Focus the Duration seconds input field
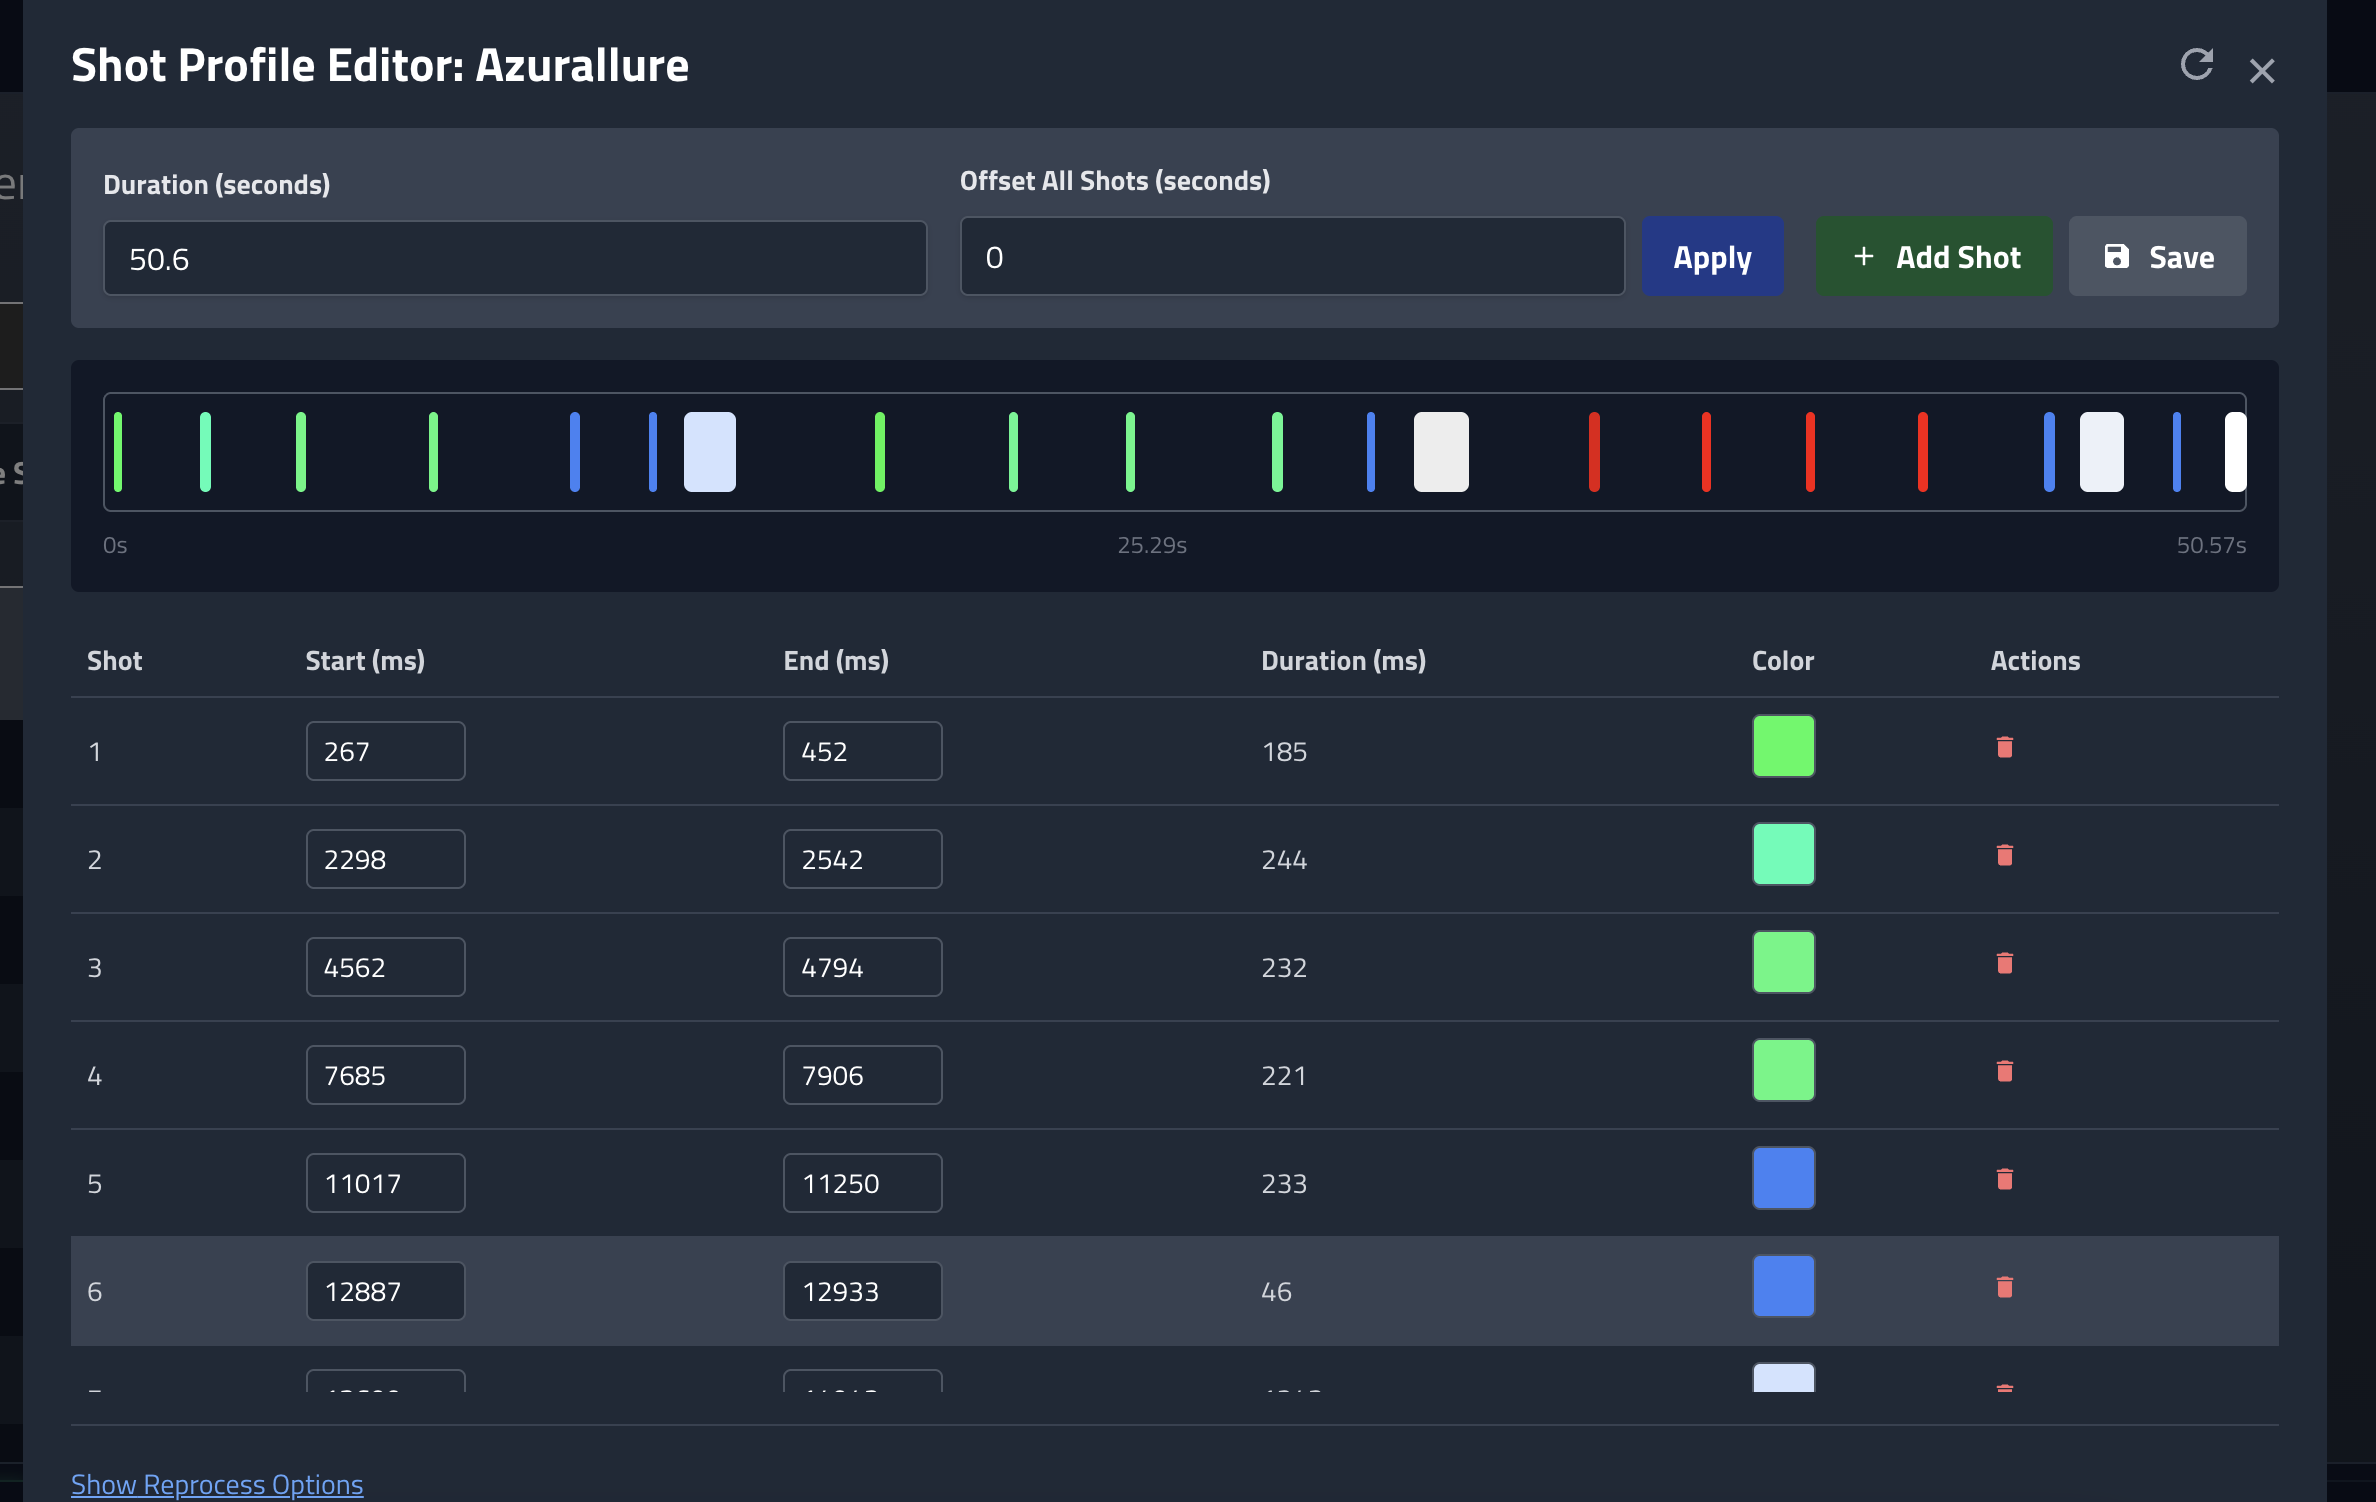The image size is (2376, 1502). (514, 259)
